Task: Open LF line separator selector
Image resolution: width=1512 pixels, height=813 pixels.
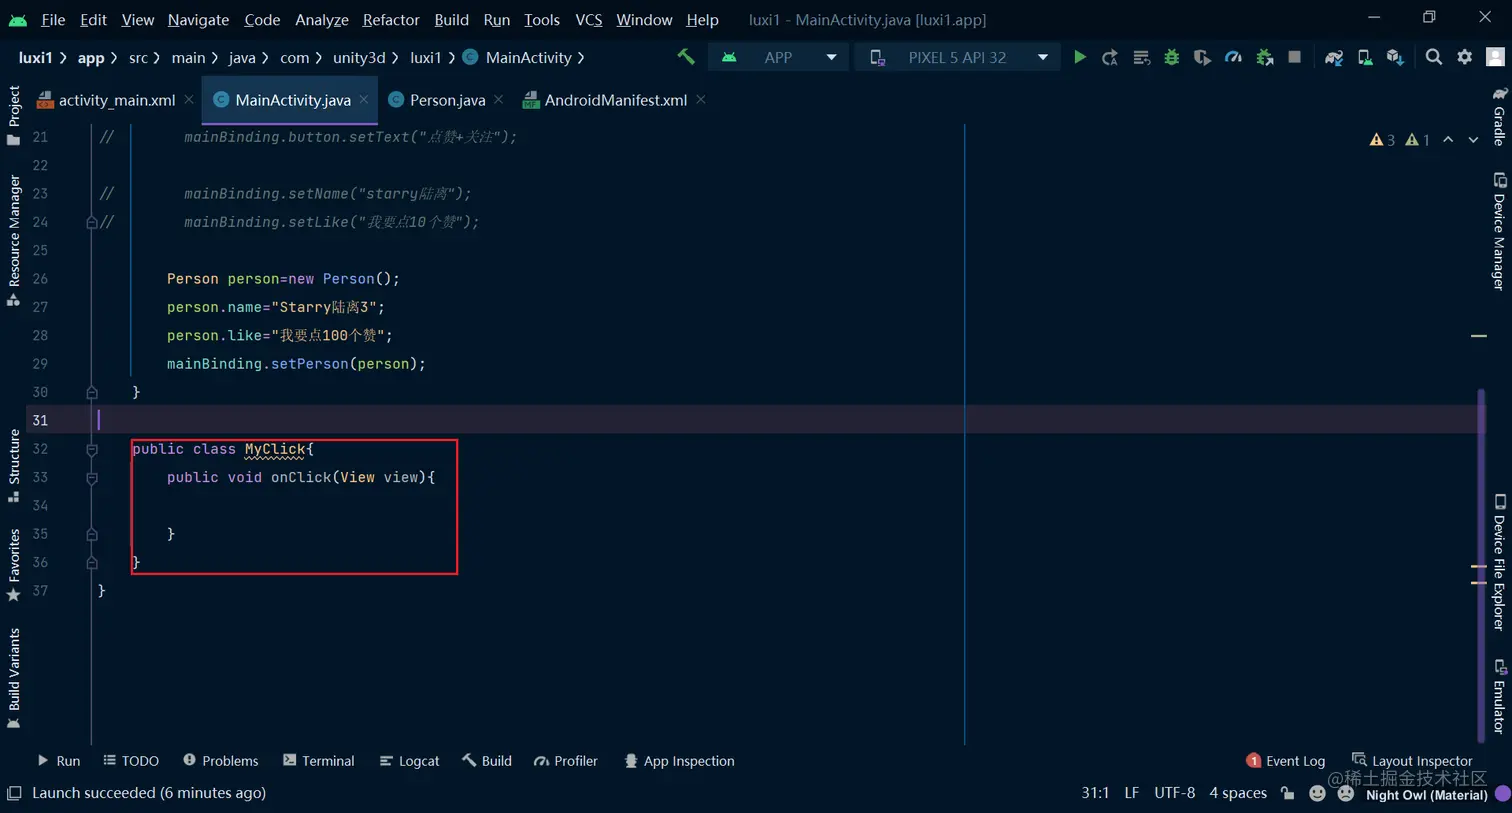Action: click(x=1132, y=793)
